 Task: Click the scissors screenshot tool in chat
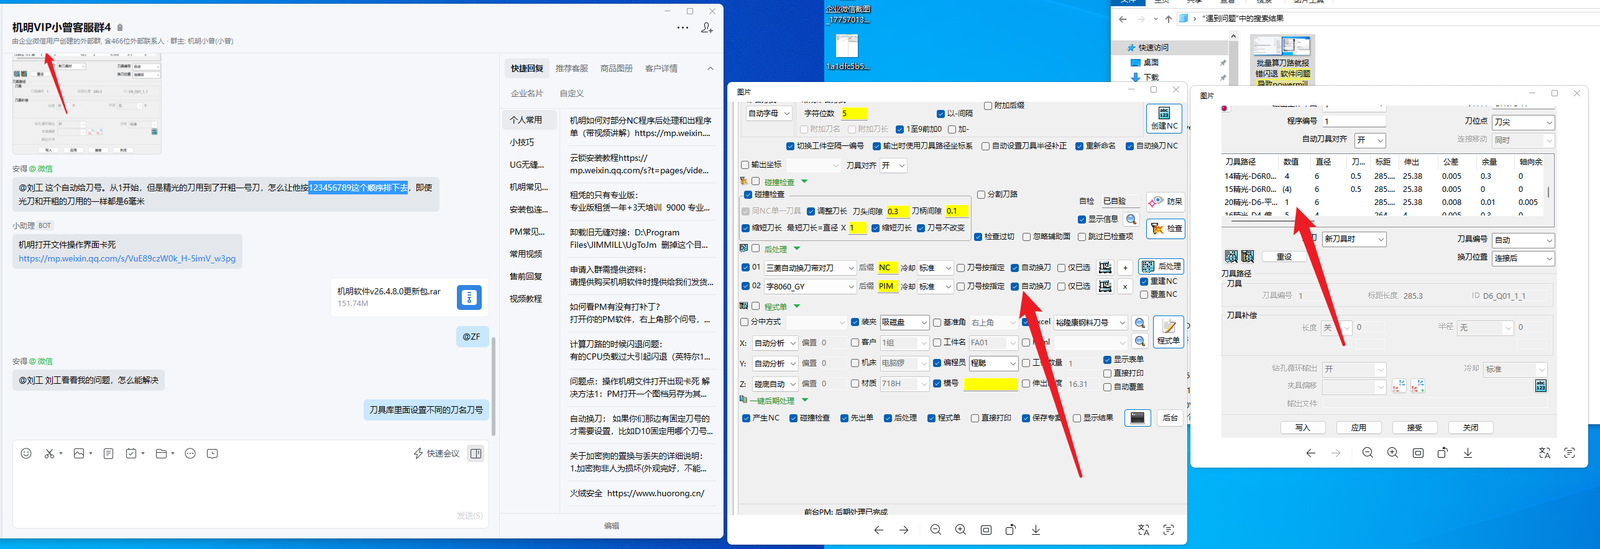tap(49, 453)
